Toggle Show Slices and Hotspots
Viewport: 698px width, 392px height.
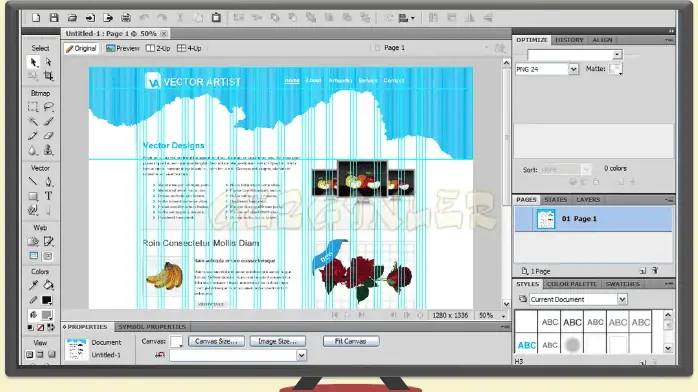(x=48, y=256)
